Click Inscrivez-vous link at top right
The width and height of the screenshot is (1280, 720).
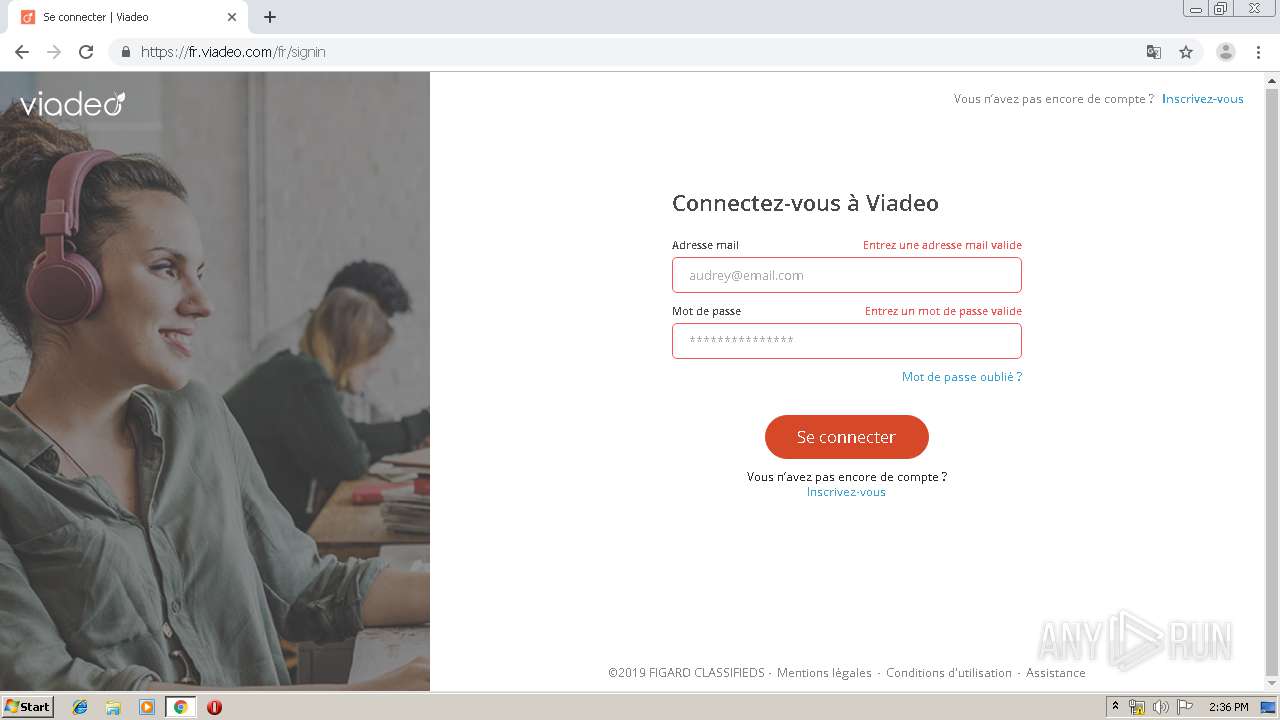1203,99
